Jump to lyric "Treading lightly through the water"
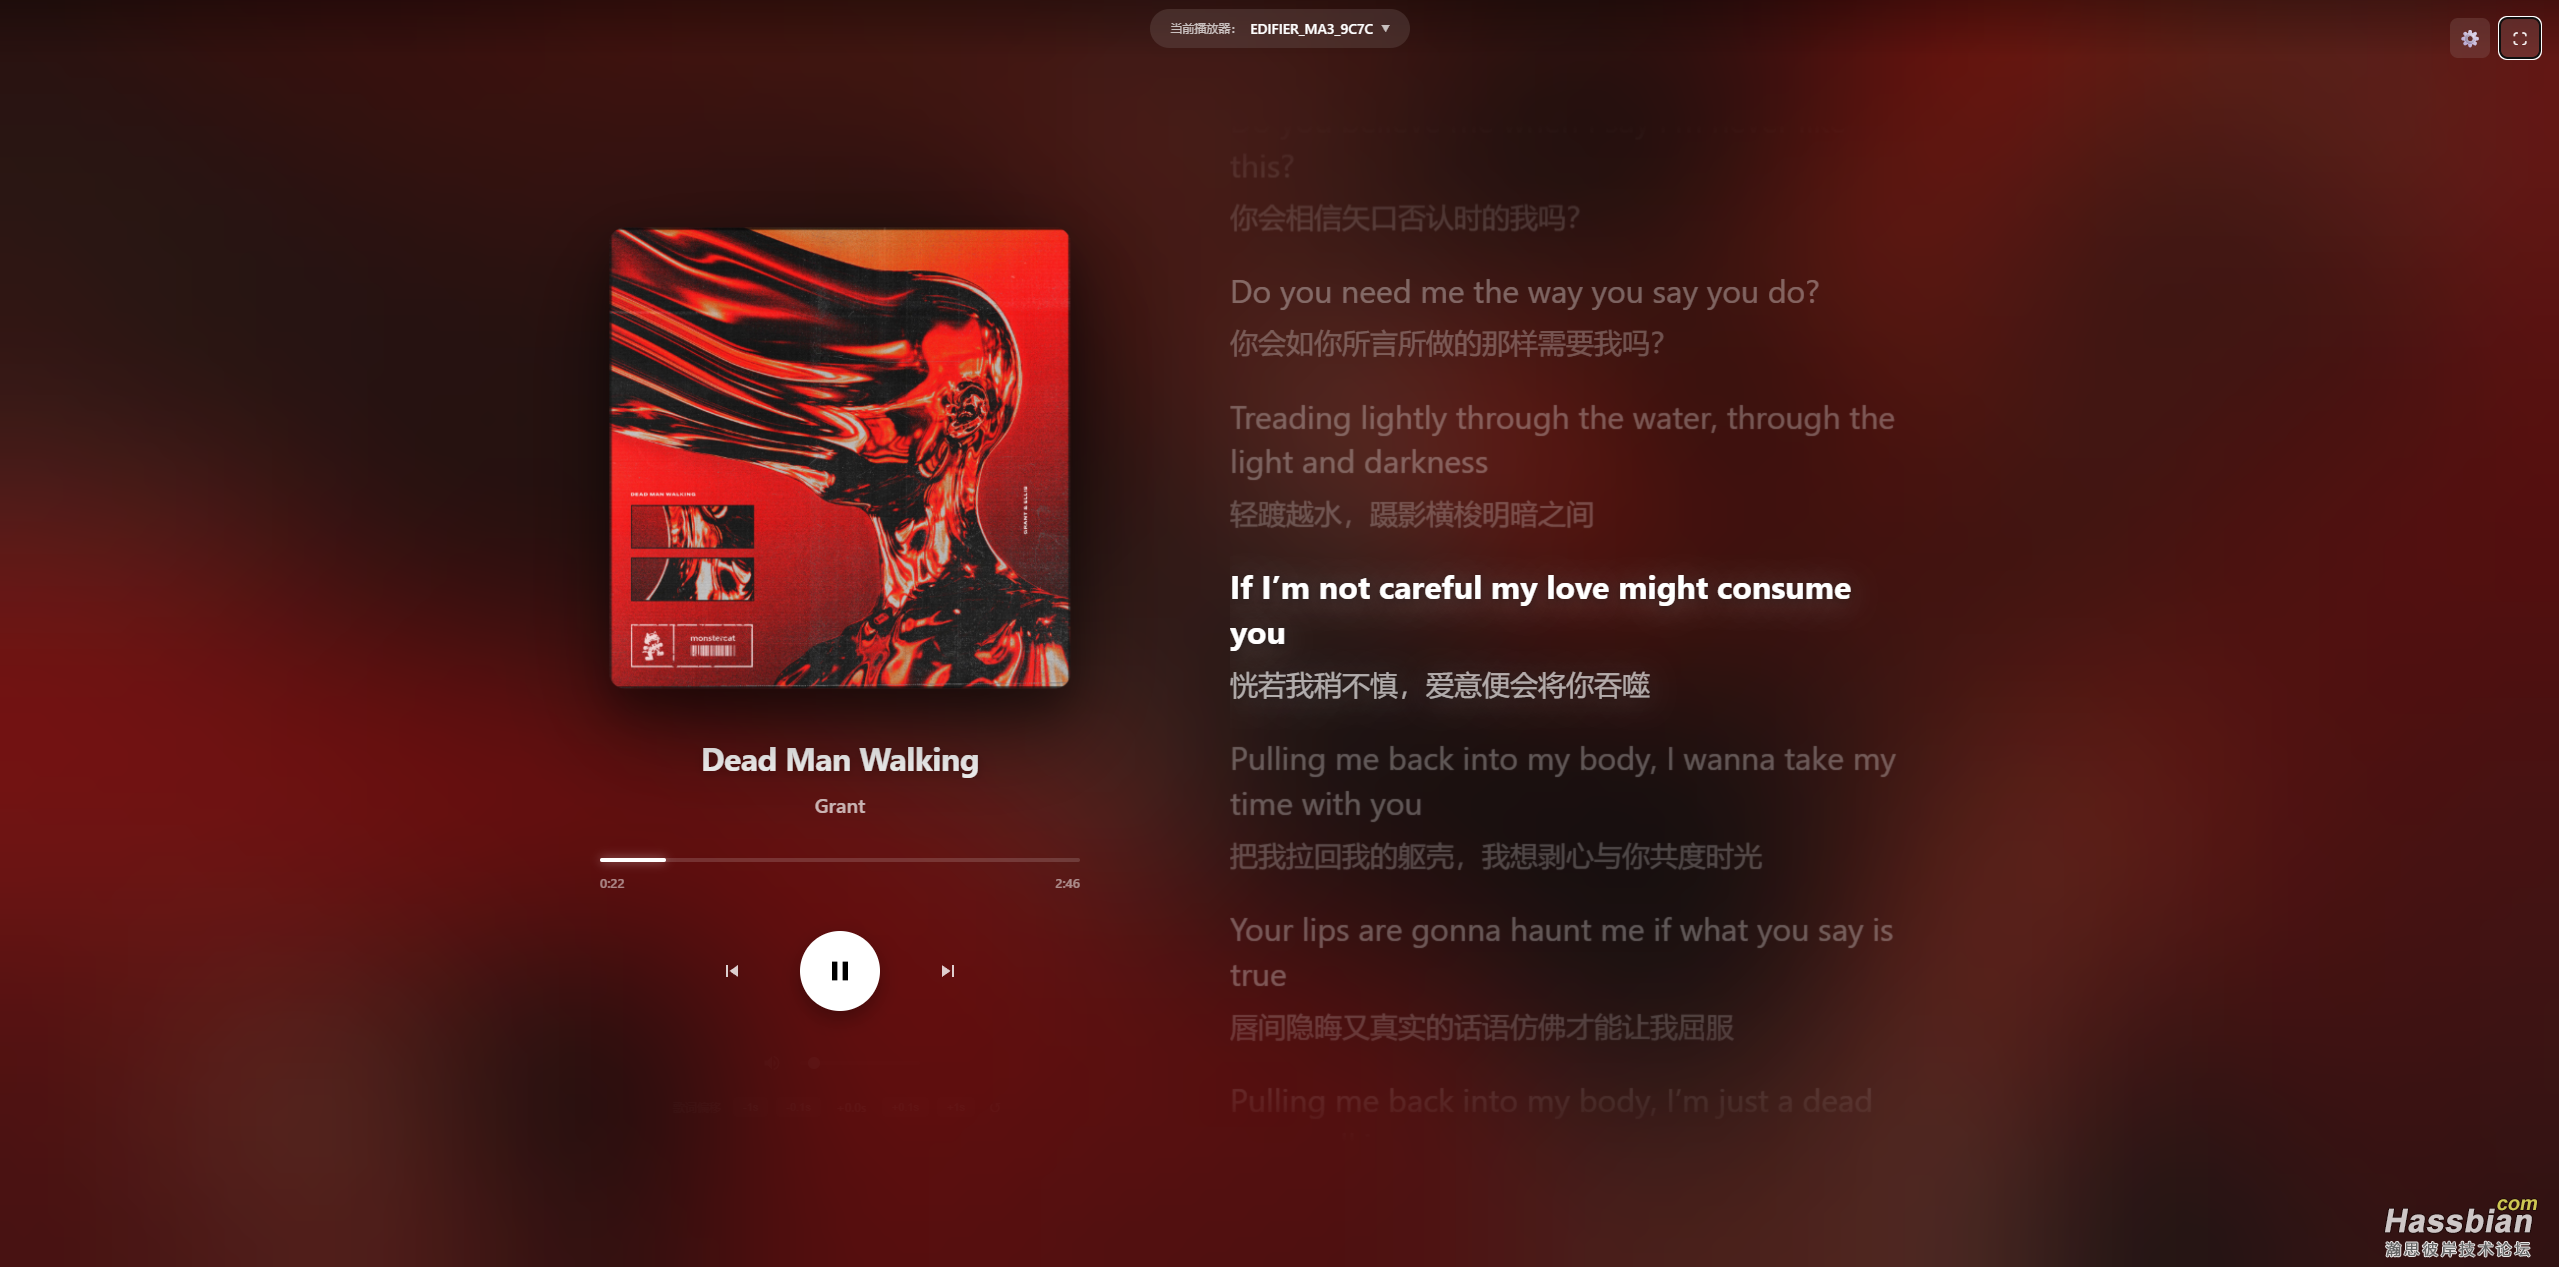The width and height of the screenshot is (2559, 1267). coord(1562,440)
